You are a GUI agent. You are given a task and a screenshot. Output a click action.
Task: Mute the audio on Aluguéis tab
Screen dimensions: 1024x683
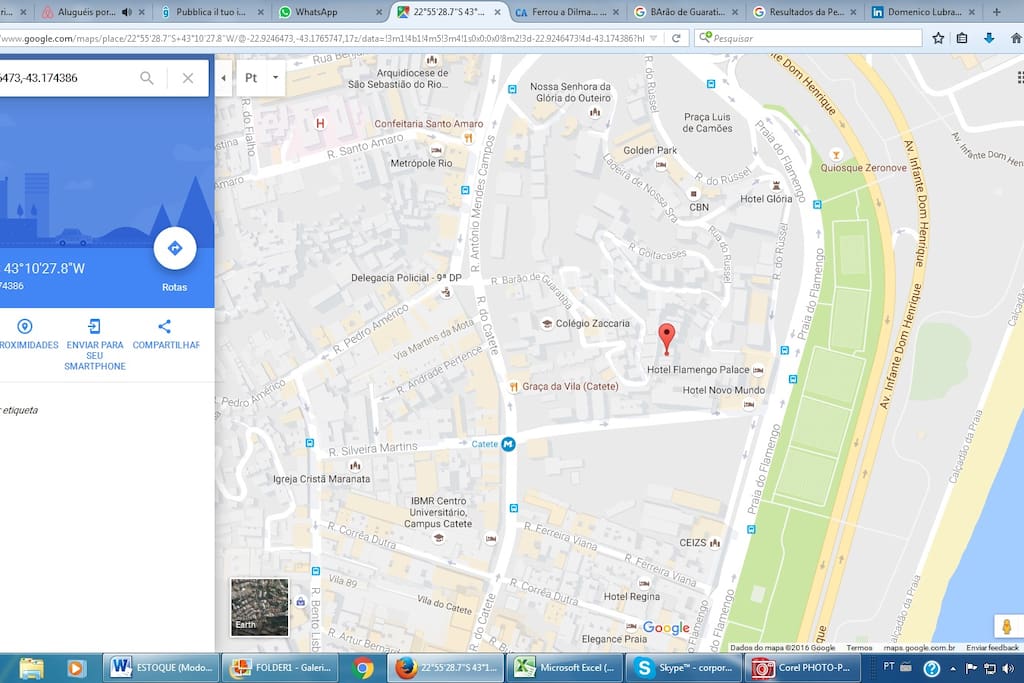click(x=127, y=12)
